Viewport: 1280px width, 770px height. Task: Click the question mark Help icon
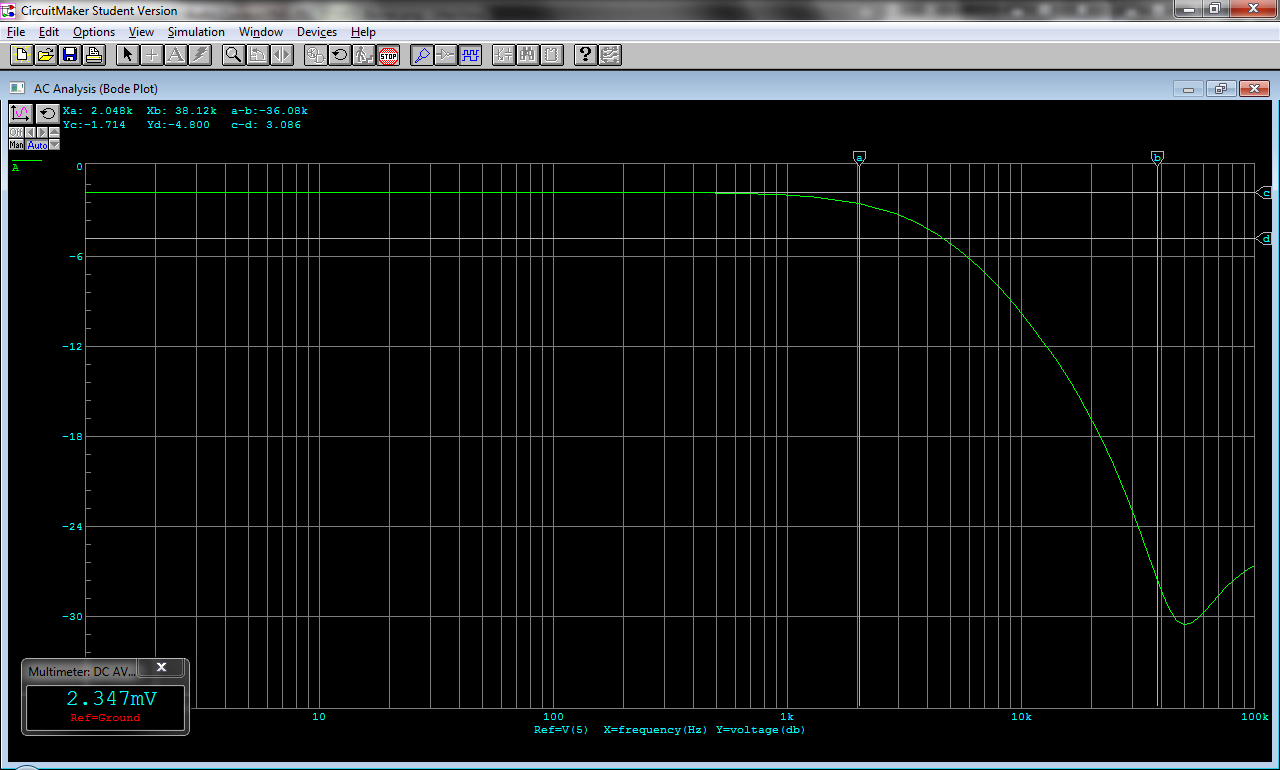(586, 55)
